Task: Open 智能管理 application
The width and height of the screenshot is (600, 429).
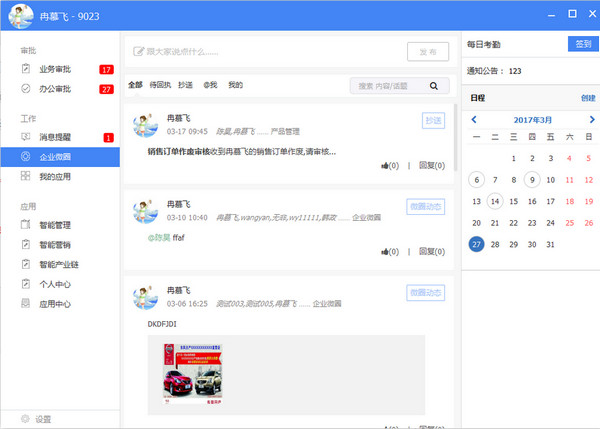Action: click(56, 225)
